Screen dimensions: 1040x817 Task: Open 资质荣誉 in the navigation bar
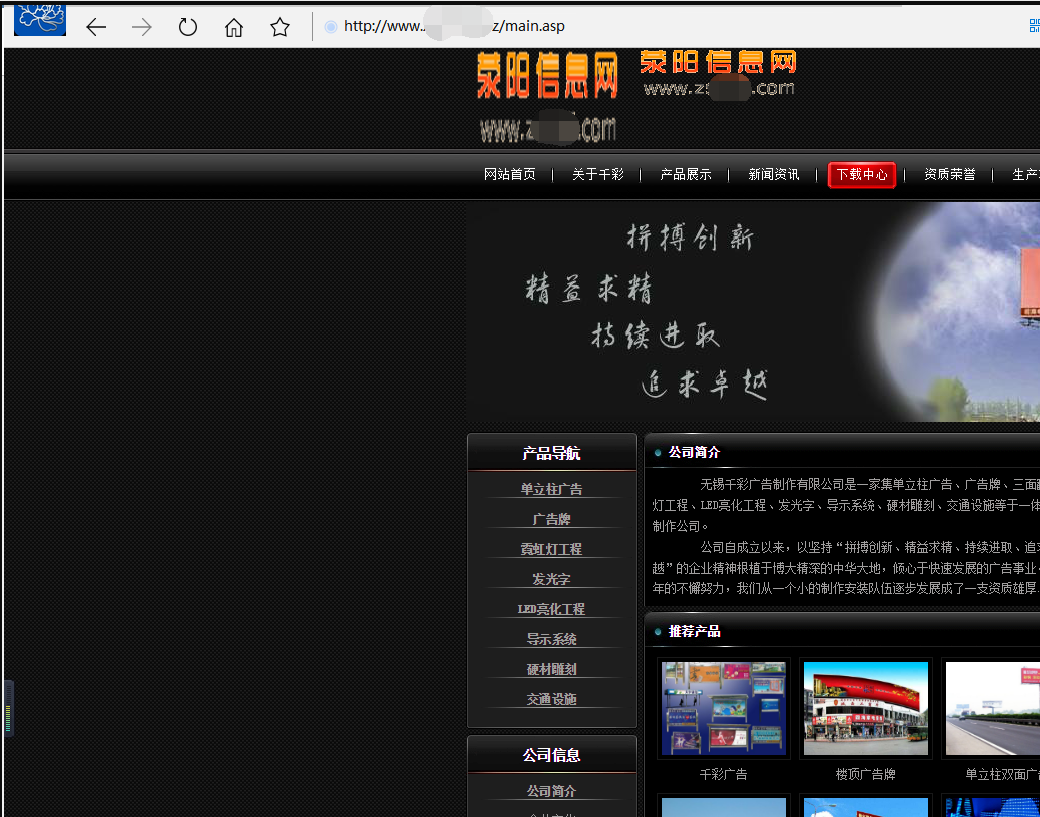tap(950, 175)
